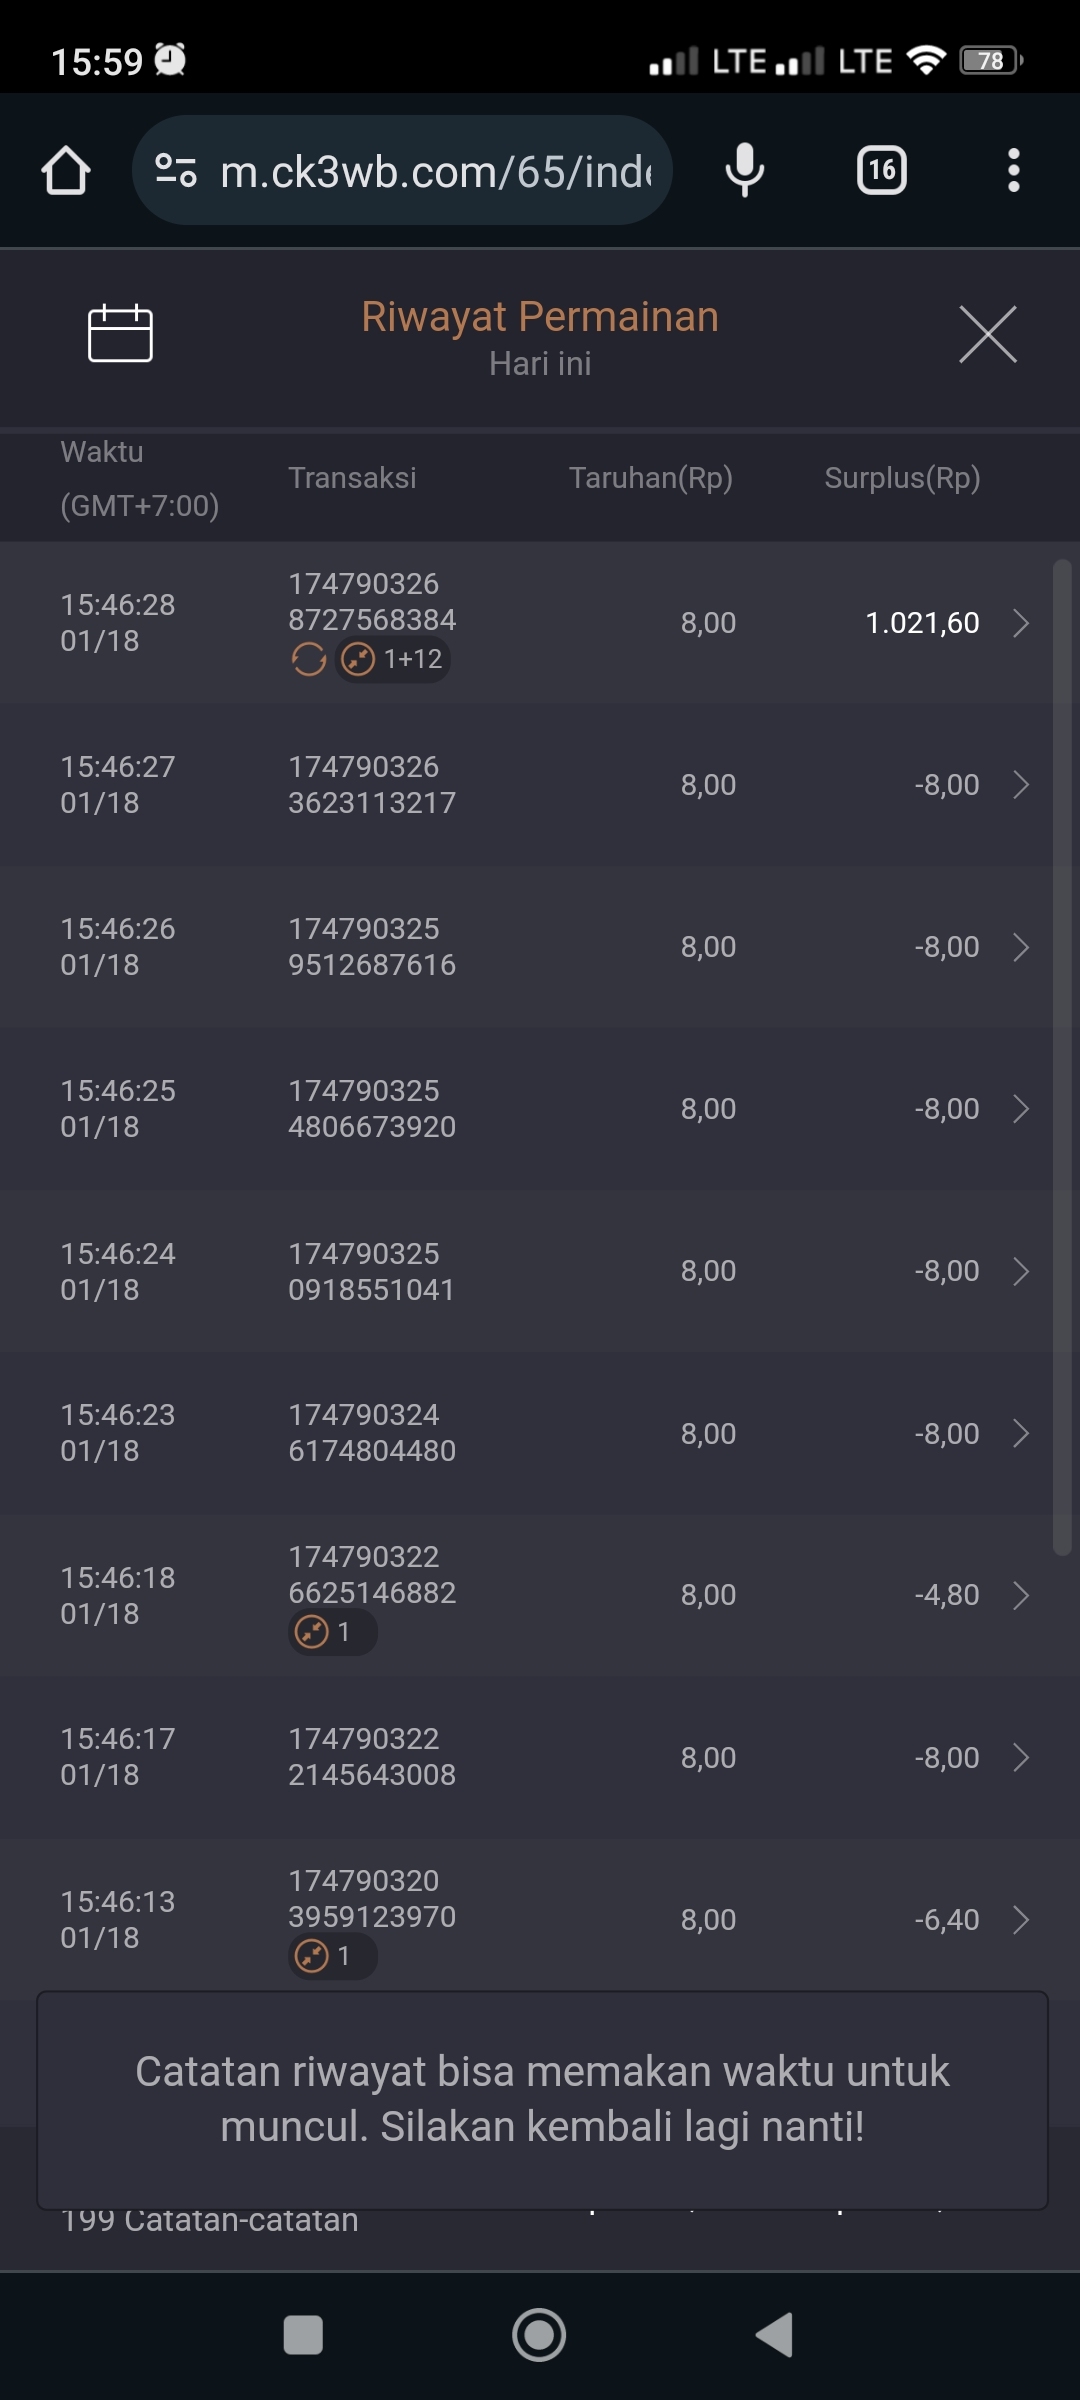Expand the 15:46:13 row with -6,40 surplus
The image size is (1080, 2400).
[1021, 1920]
